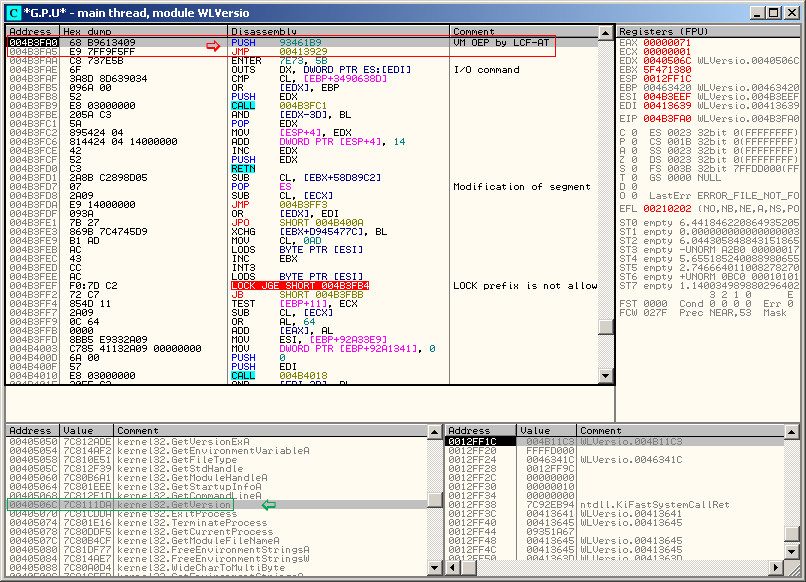Viewport: 806px width, 582px height.
Task: Select the ENTER 7E73, 5B instruction row
Action: pos(302,61)
